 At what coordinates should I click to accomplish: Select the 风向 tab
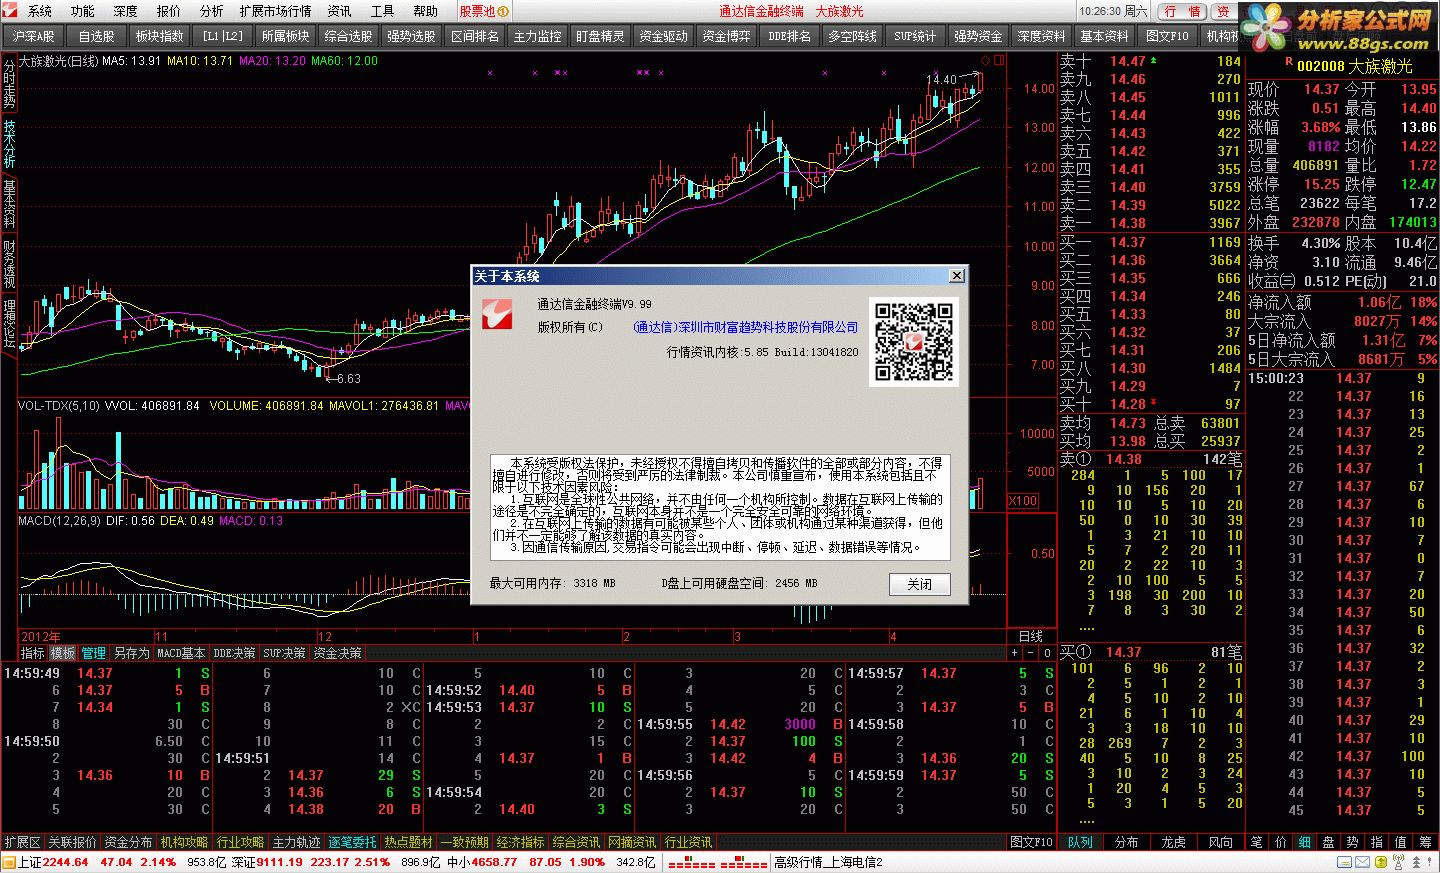point(1221,842)
